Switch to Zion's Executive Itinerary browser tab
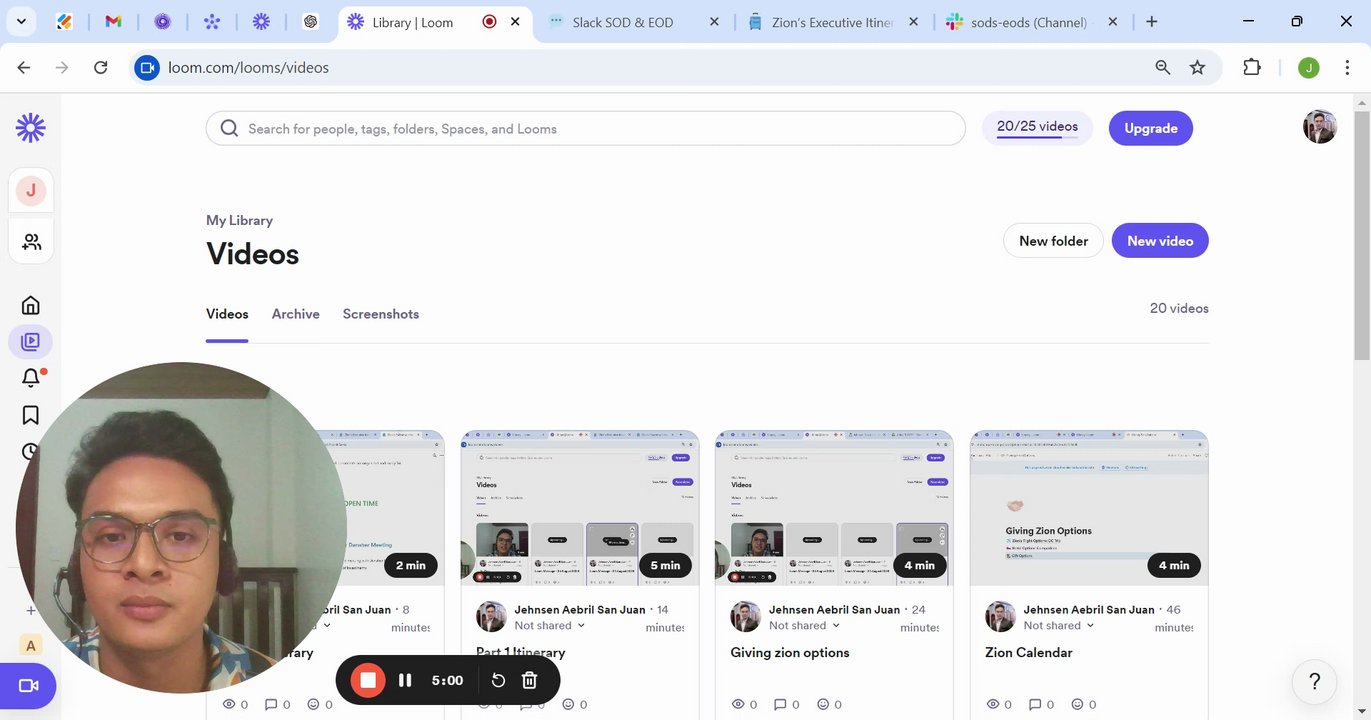The image size is (1371, 720). (x=832, y=22)
